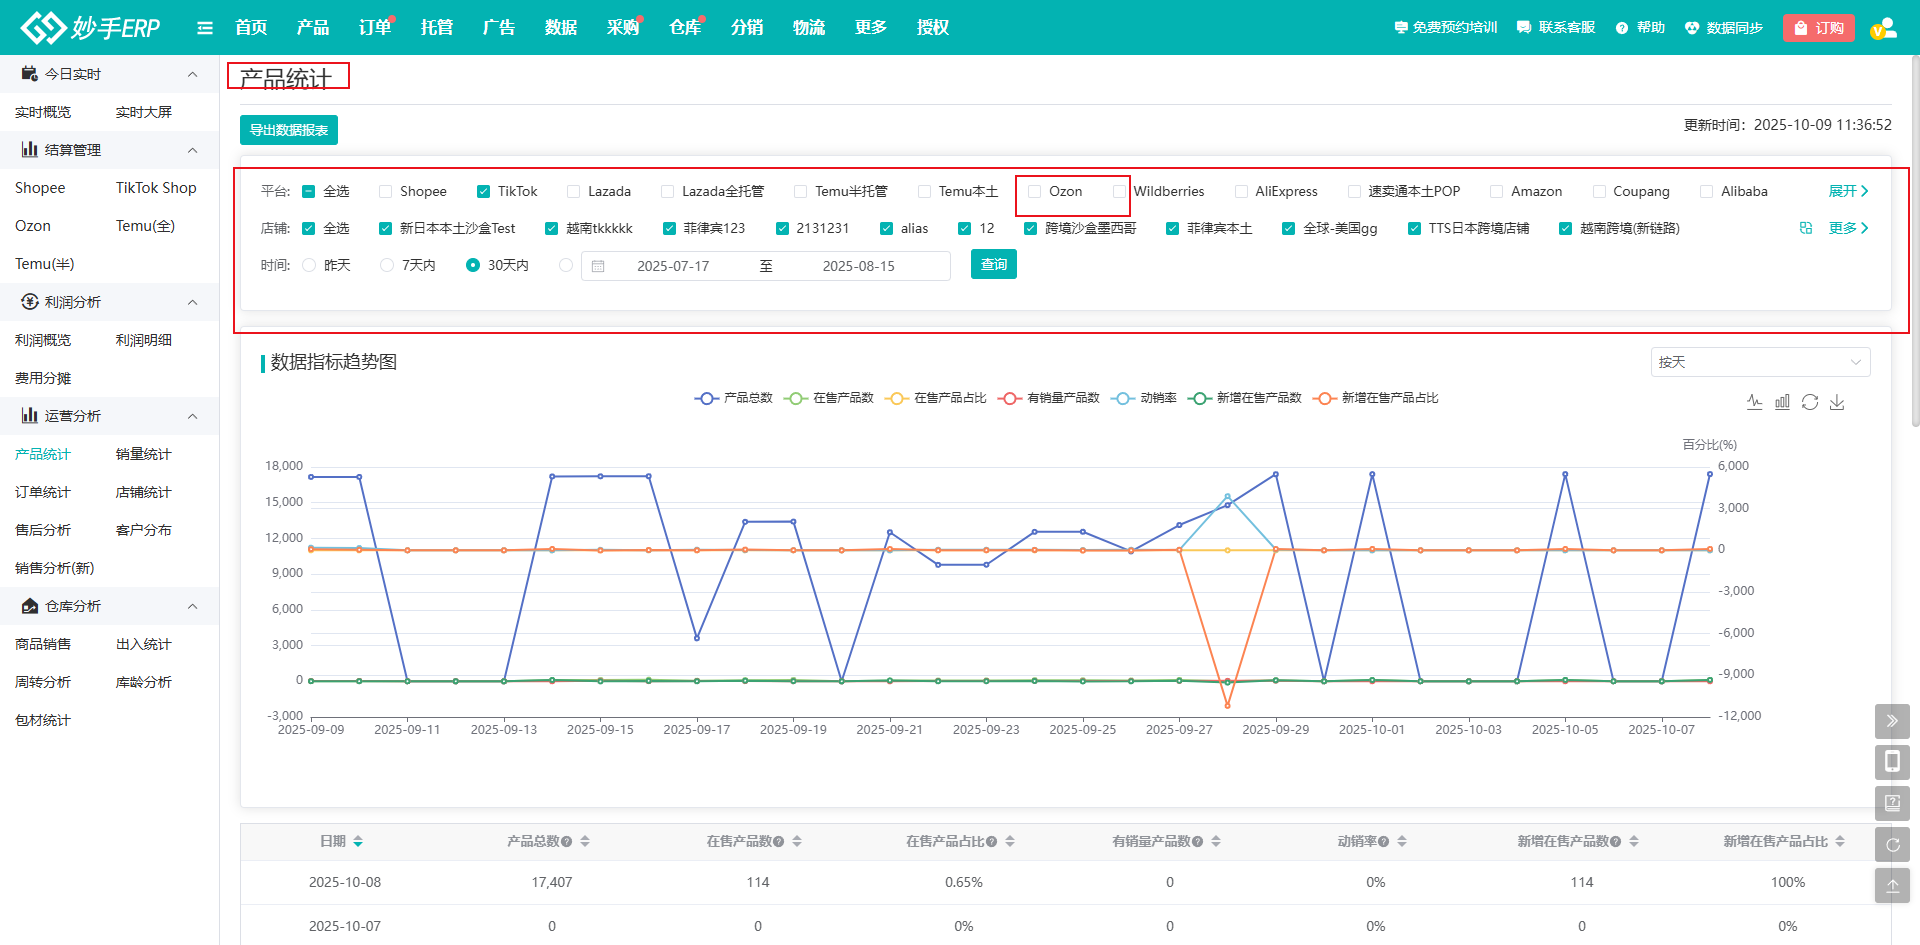The height and width of the screenshot is (945, 1920).
Task: Click the back-to-top arrow icon
Action: tap(1892, 886)
